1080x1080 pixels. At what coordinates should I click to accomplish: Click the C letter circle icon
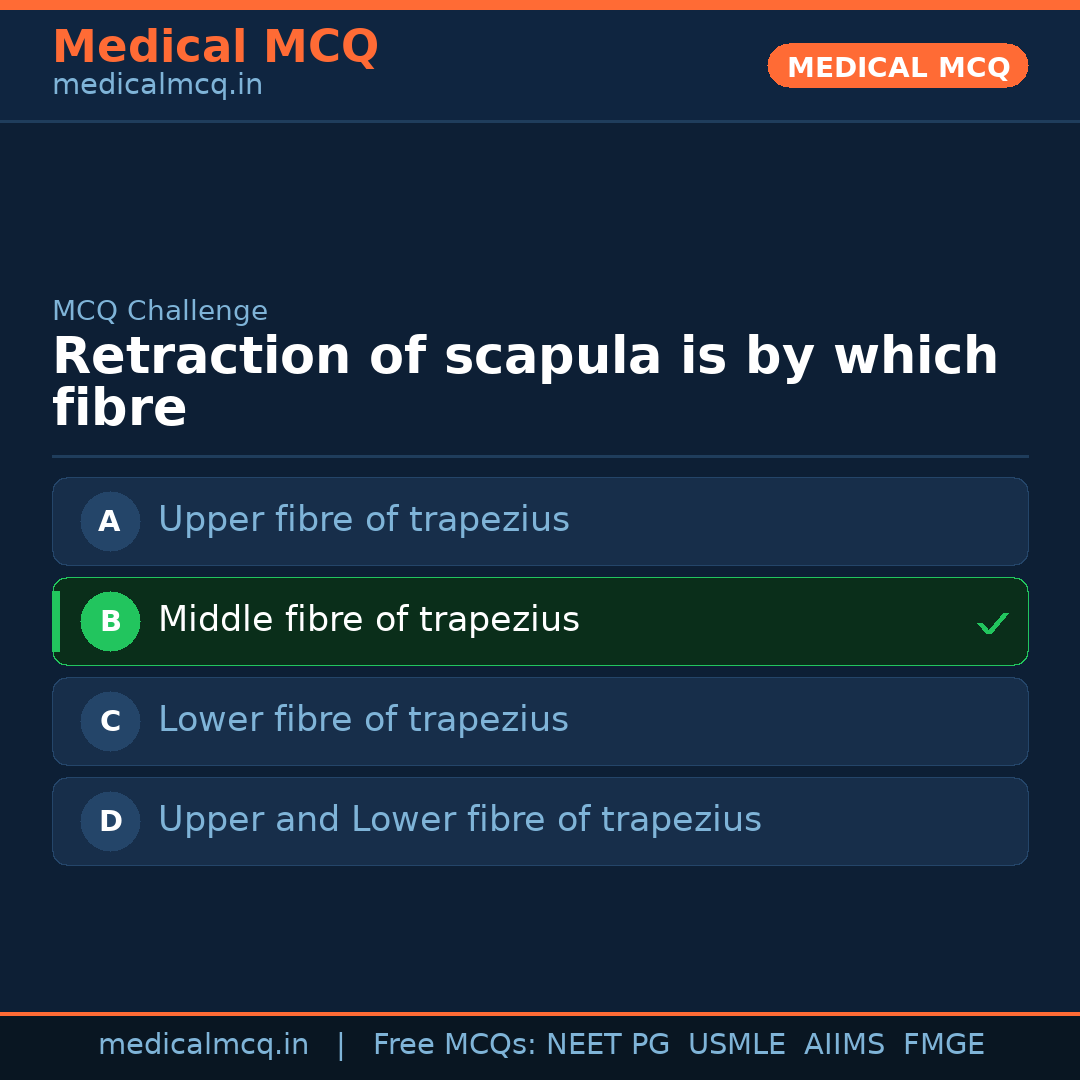(x=110, y=721)
